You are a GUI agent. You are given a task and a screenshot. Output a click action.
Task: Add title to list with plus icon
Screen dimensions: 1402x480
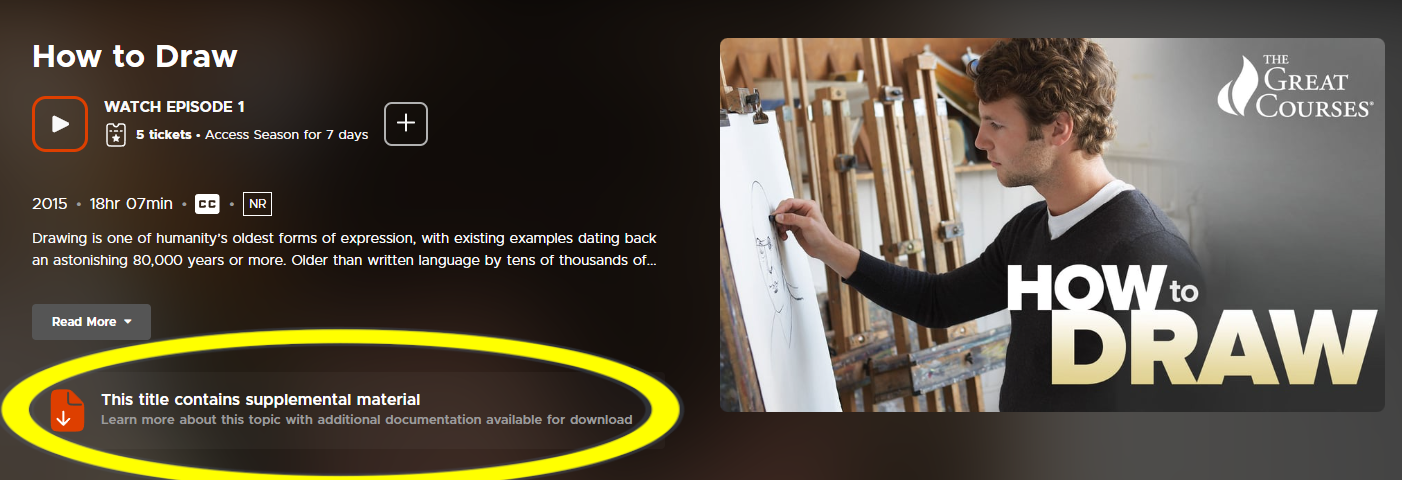pyautogui.click(x=406, y=124)
